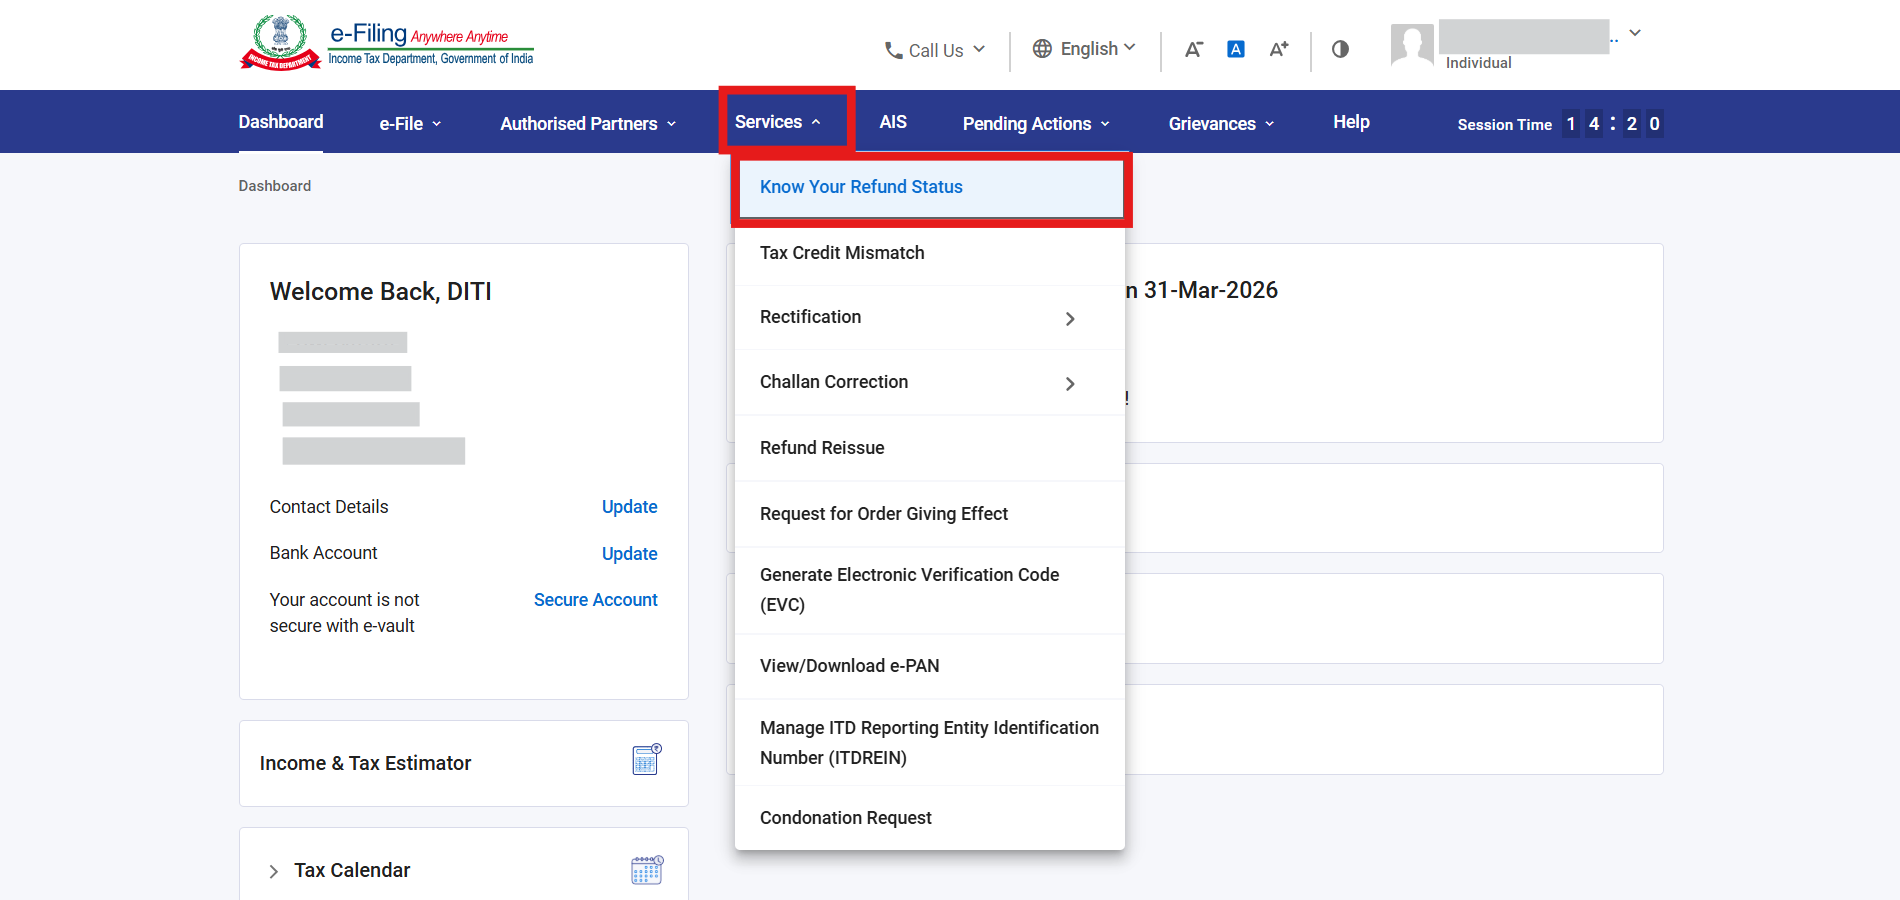The image size is (1900, 900).
Task: Click the user profile avatar picture
Action: click(1412, 45)
